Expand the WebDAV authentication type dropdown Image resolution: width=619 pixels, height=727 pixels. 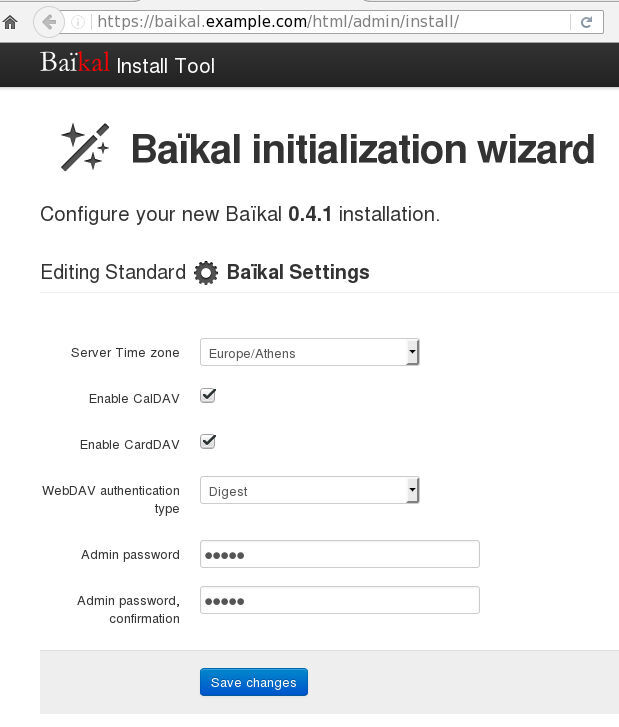[309, 491]
